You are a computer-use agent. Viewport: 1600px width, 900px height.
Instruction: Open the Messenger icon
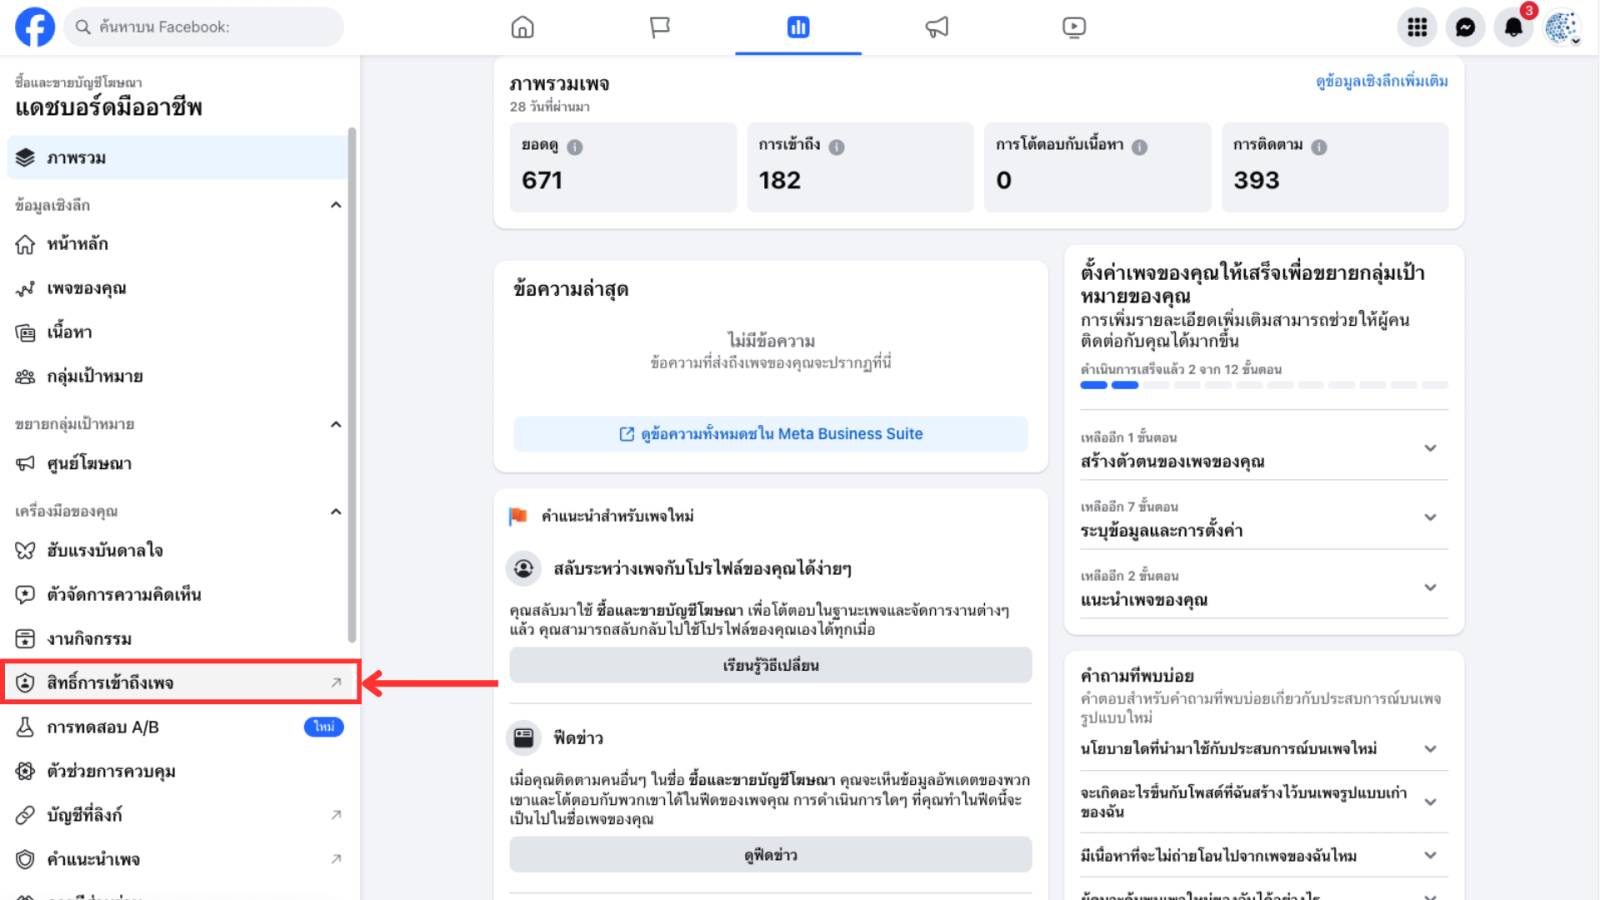tap(1465, 27)
